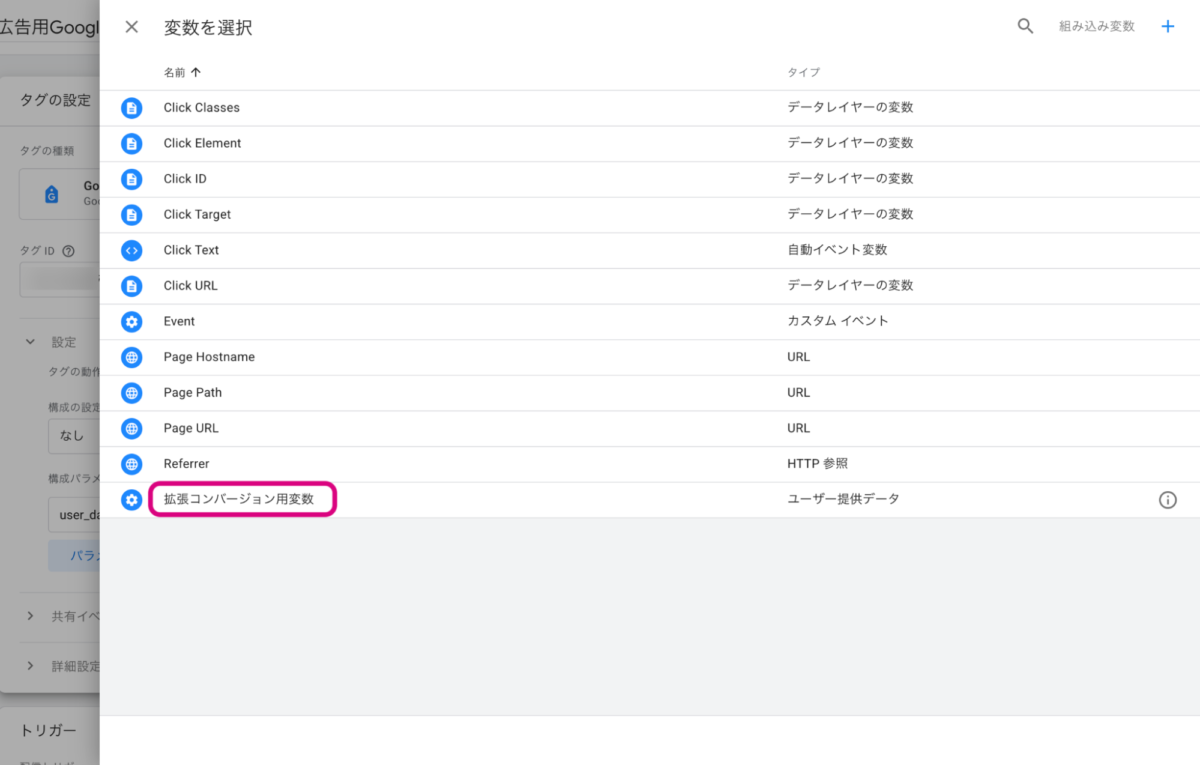Image resolution: width=1200 pixels, height=765 pixels.
Task: Expand the 詳細設定 section chevron
Action: [30, 666]
